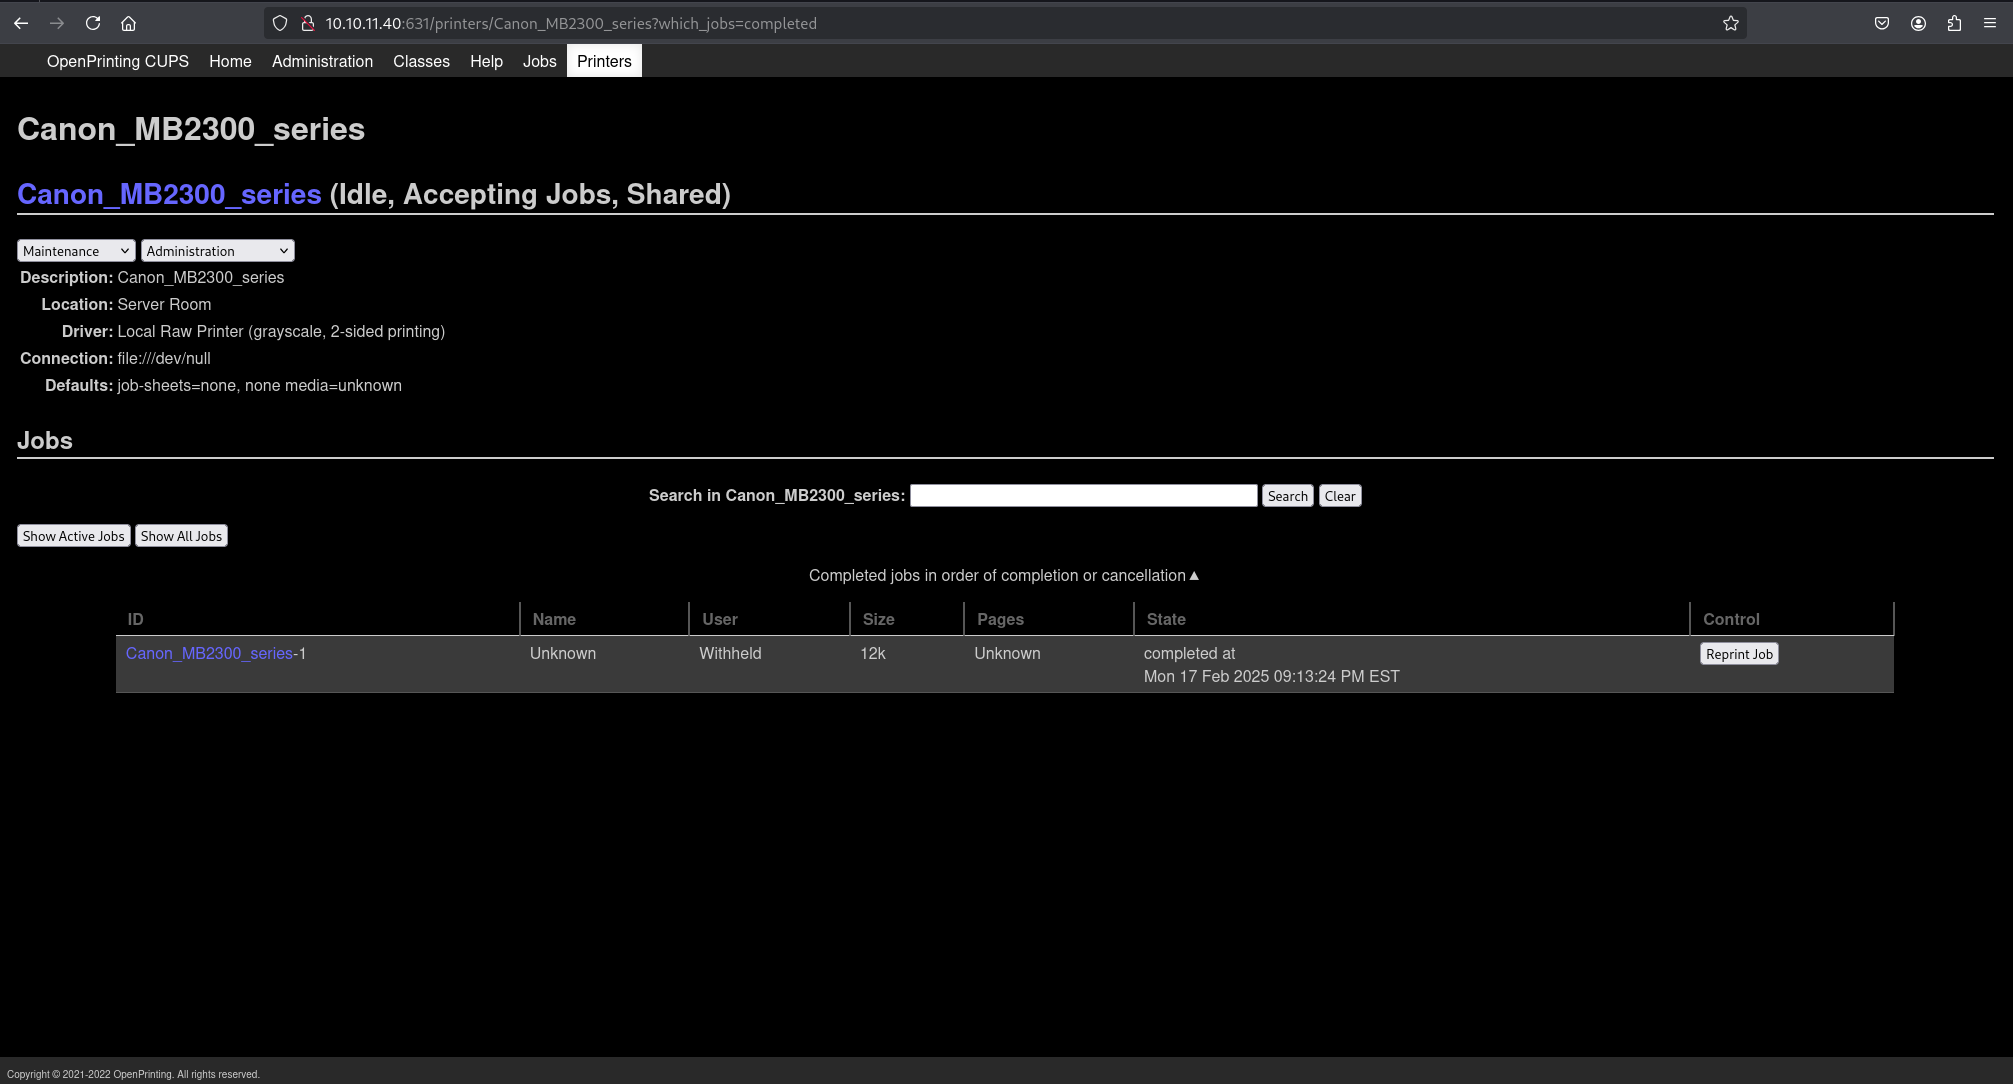The height and width of the screenshot is (1084, 2013).
Task: Open the Administration nav tab
Action: pos(322,61)
